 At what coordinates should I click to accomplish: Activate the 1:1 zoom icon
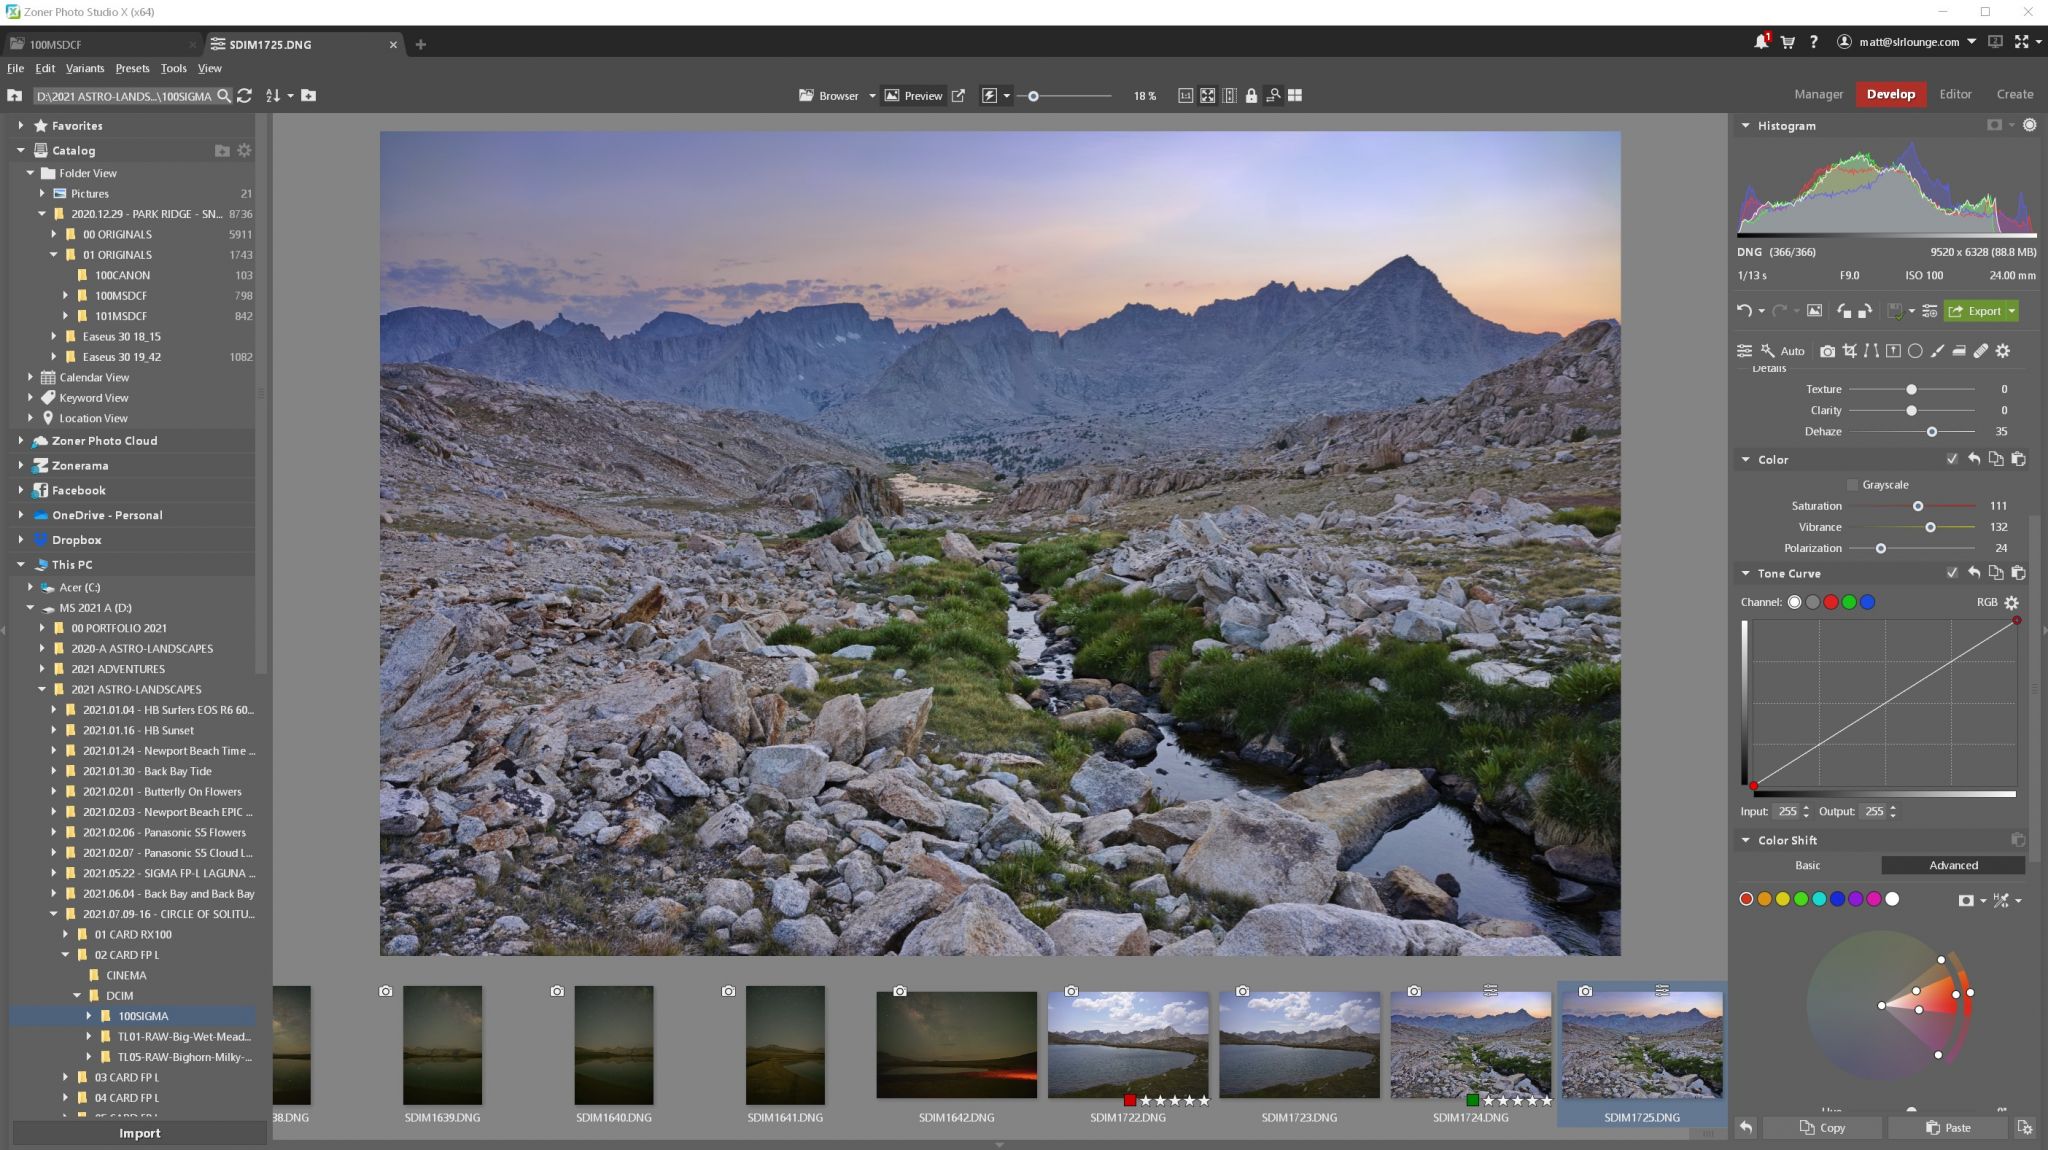pyautogui.click(x=1186, y=96)
